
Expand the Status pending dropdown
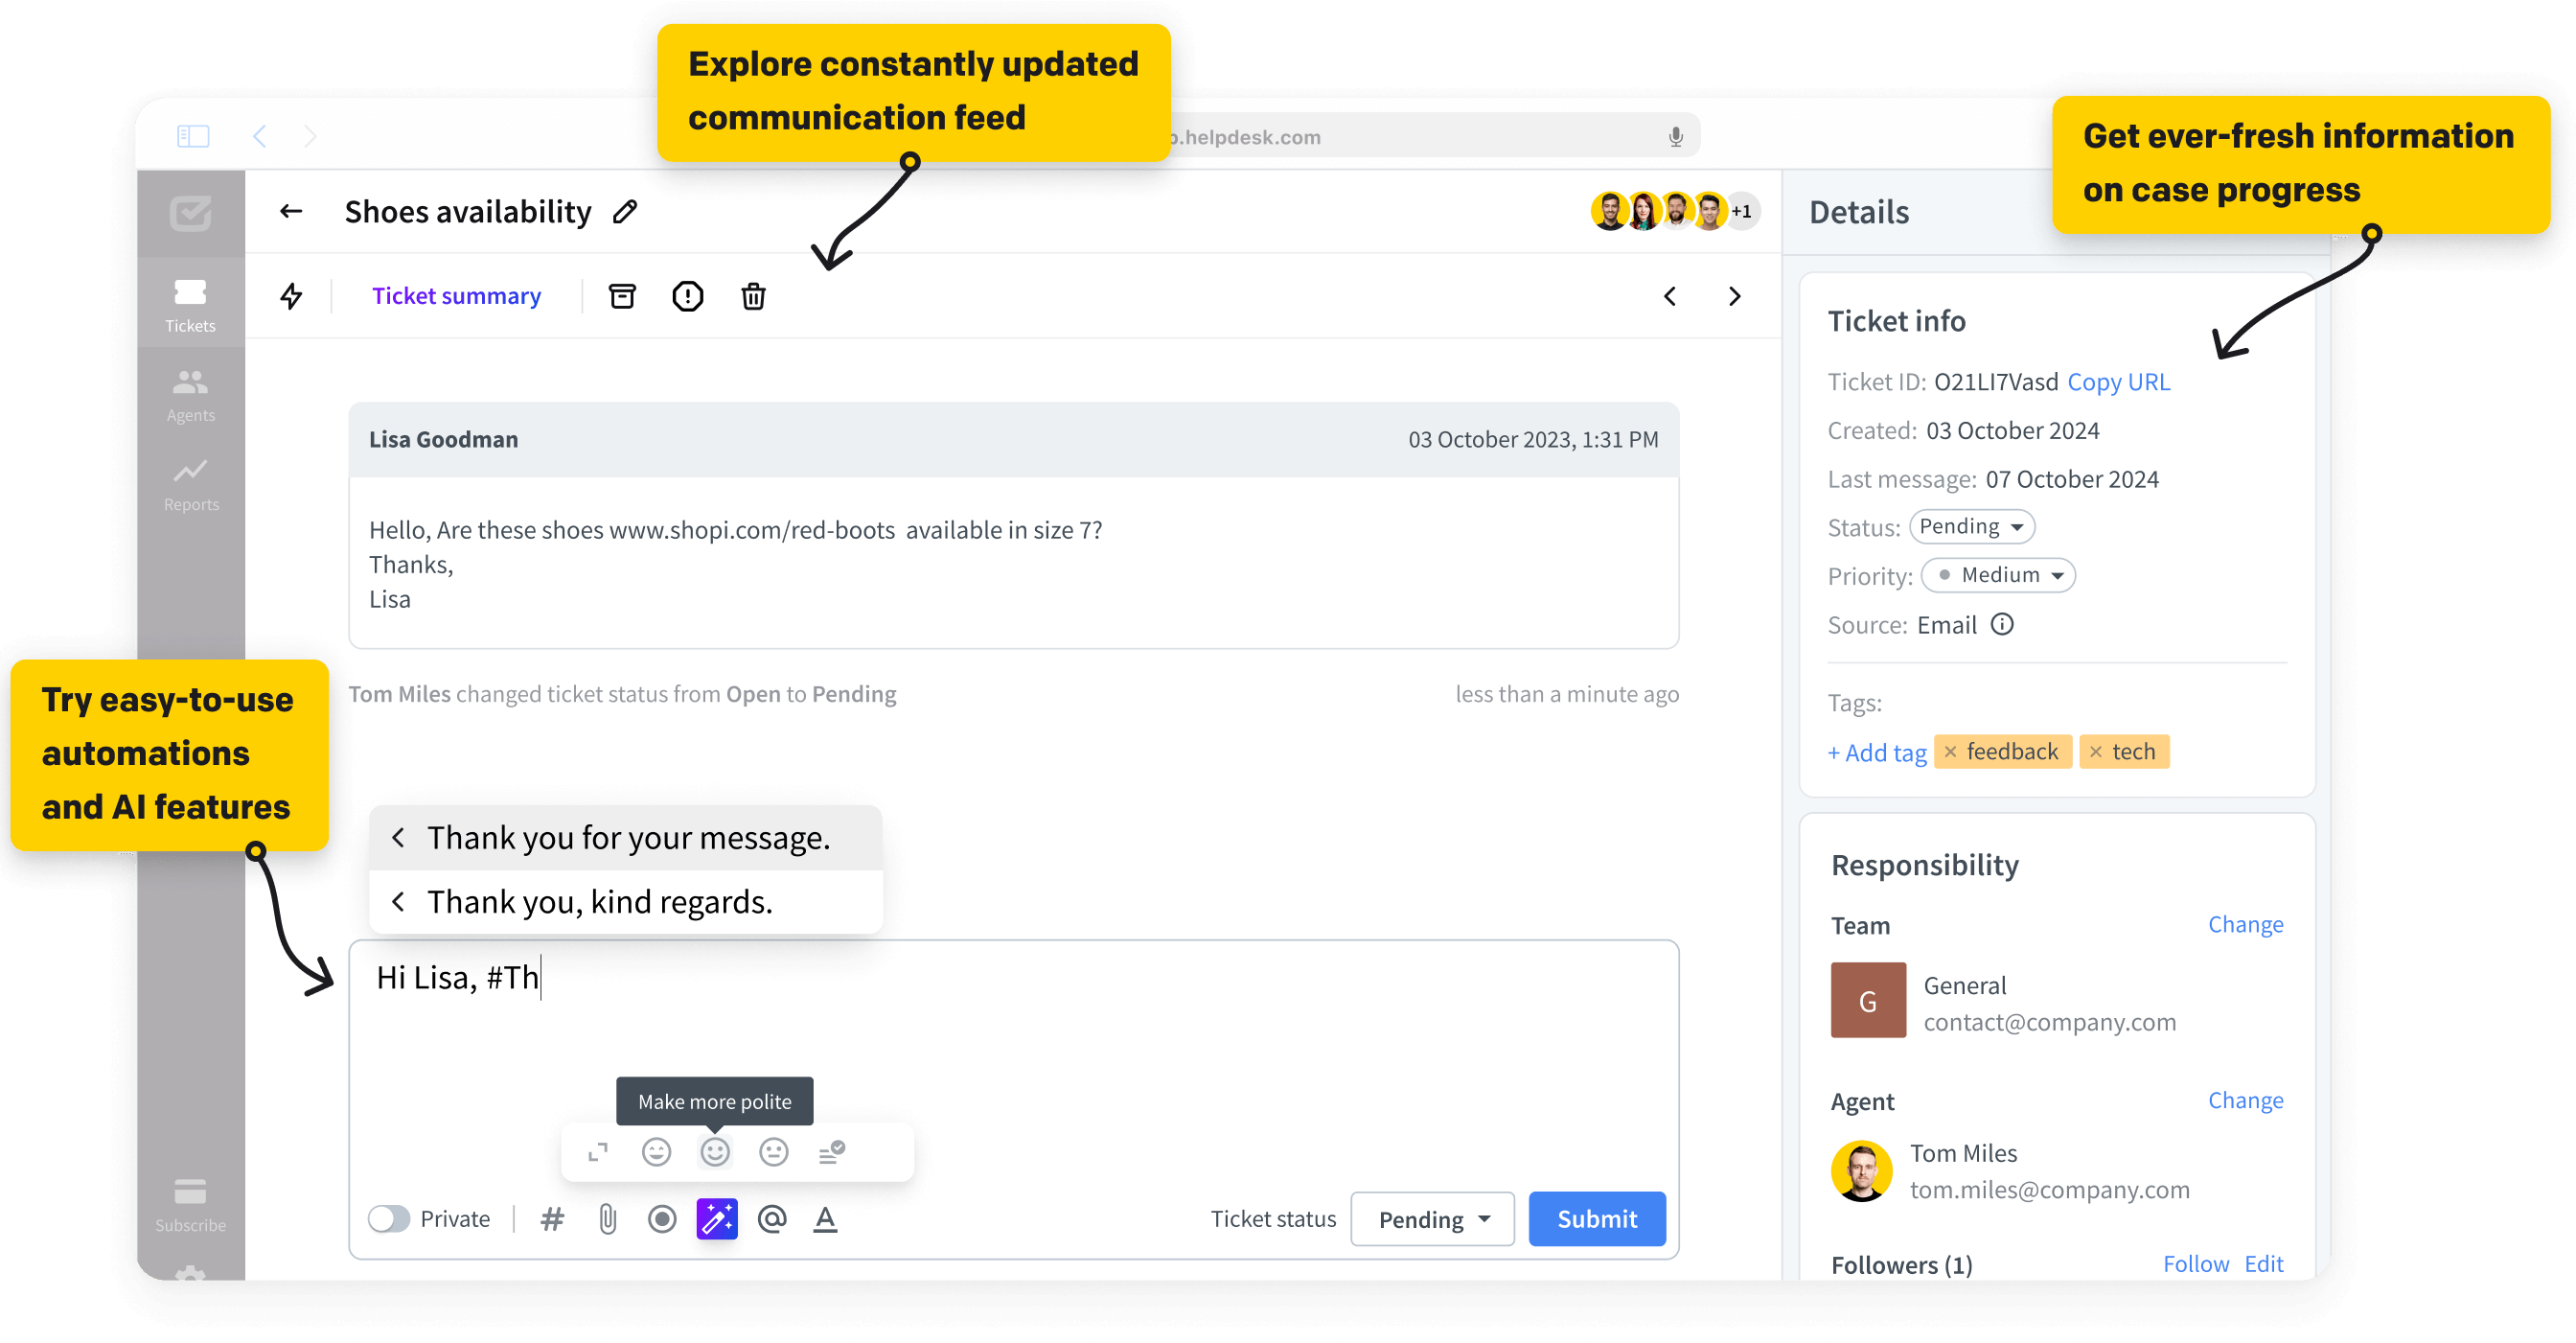1967,525
